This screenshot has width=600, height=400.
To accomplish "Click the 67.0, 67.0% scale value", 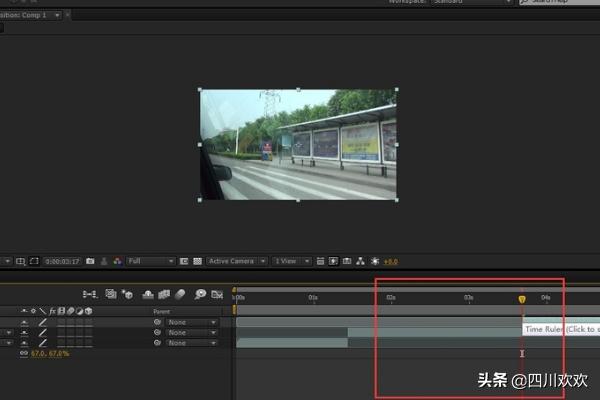I will coord(50,353).
